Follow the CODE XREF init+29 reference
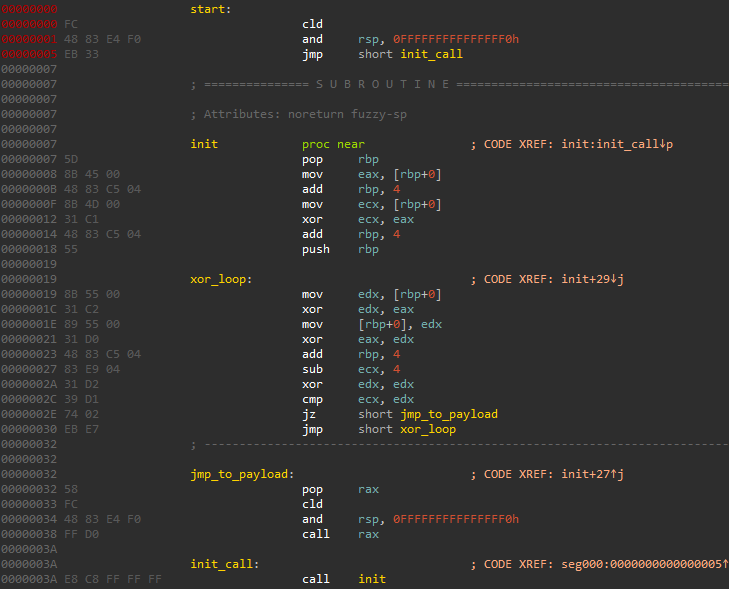 pyautogui.click(x=592, y=279)
